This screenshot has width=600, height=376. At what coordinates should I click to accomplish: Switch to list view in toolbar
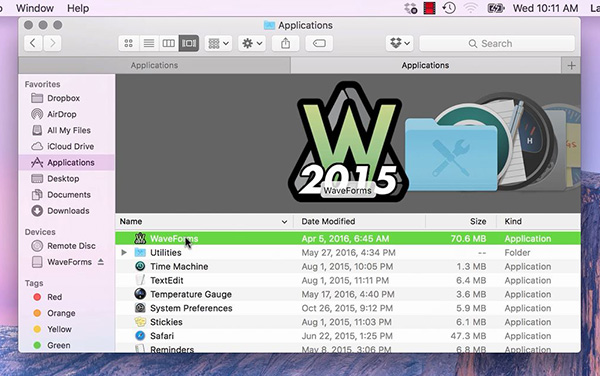149,44
